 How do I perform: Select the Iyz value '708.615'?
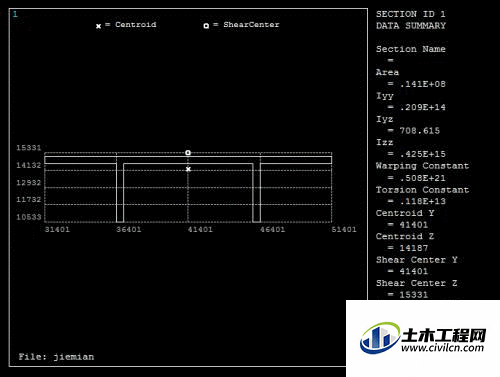pyautogui.click(x=420, y=131)
